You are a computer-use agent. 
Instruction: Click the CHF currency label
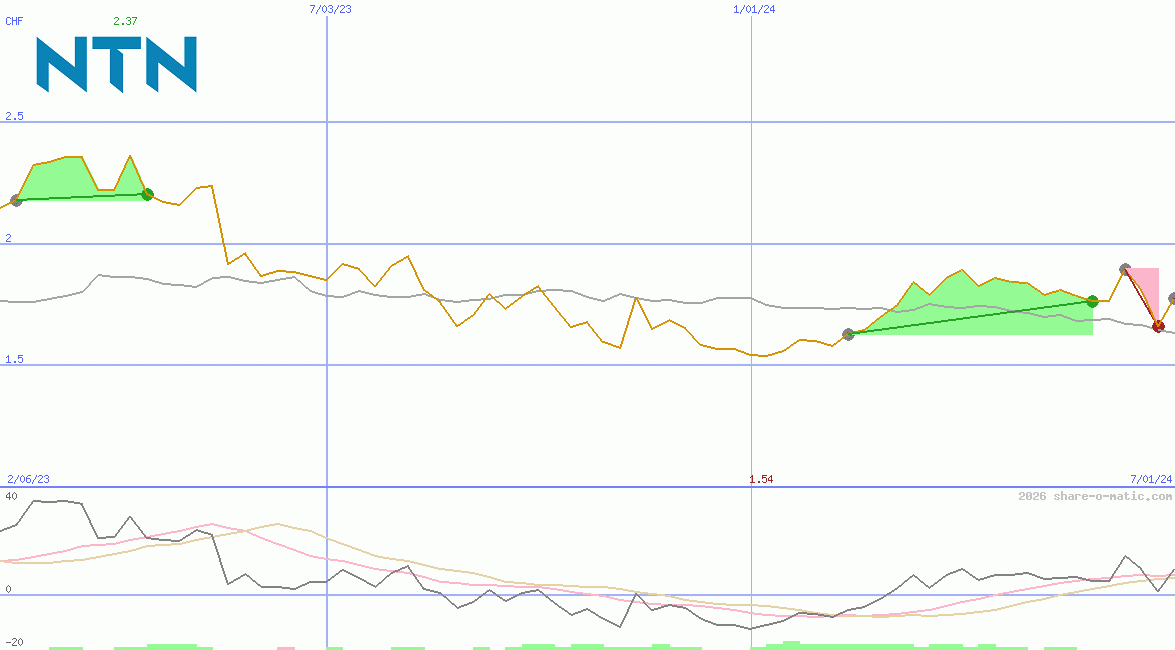[14, 21]
